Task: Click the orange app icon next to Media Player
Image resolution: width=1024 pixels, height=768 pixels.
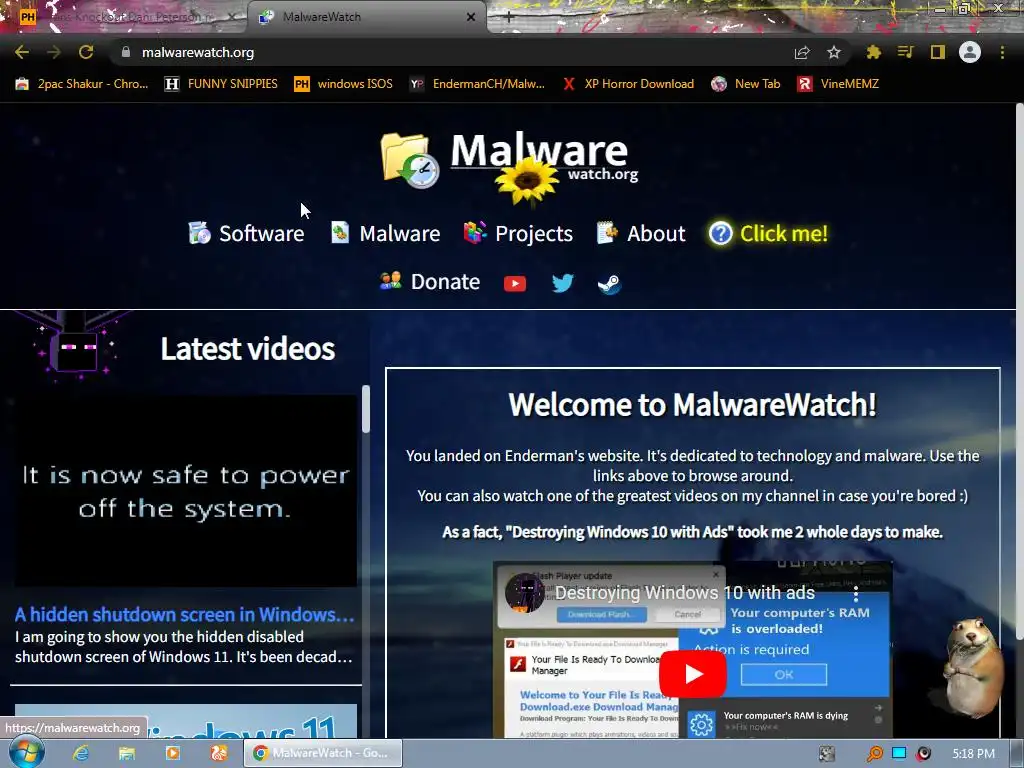Action: click(219, 753)
